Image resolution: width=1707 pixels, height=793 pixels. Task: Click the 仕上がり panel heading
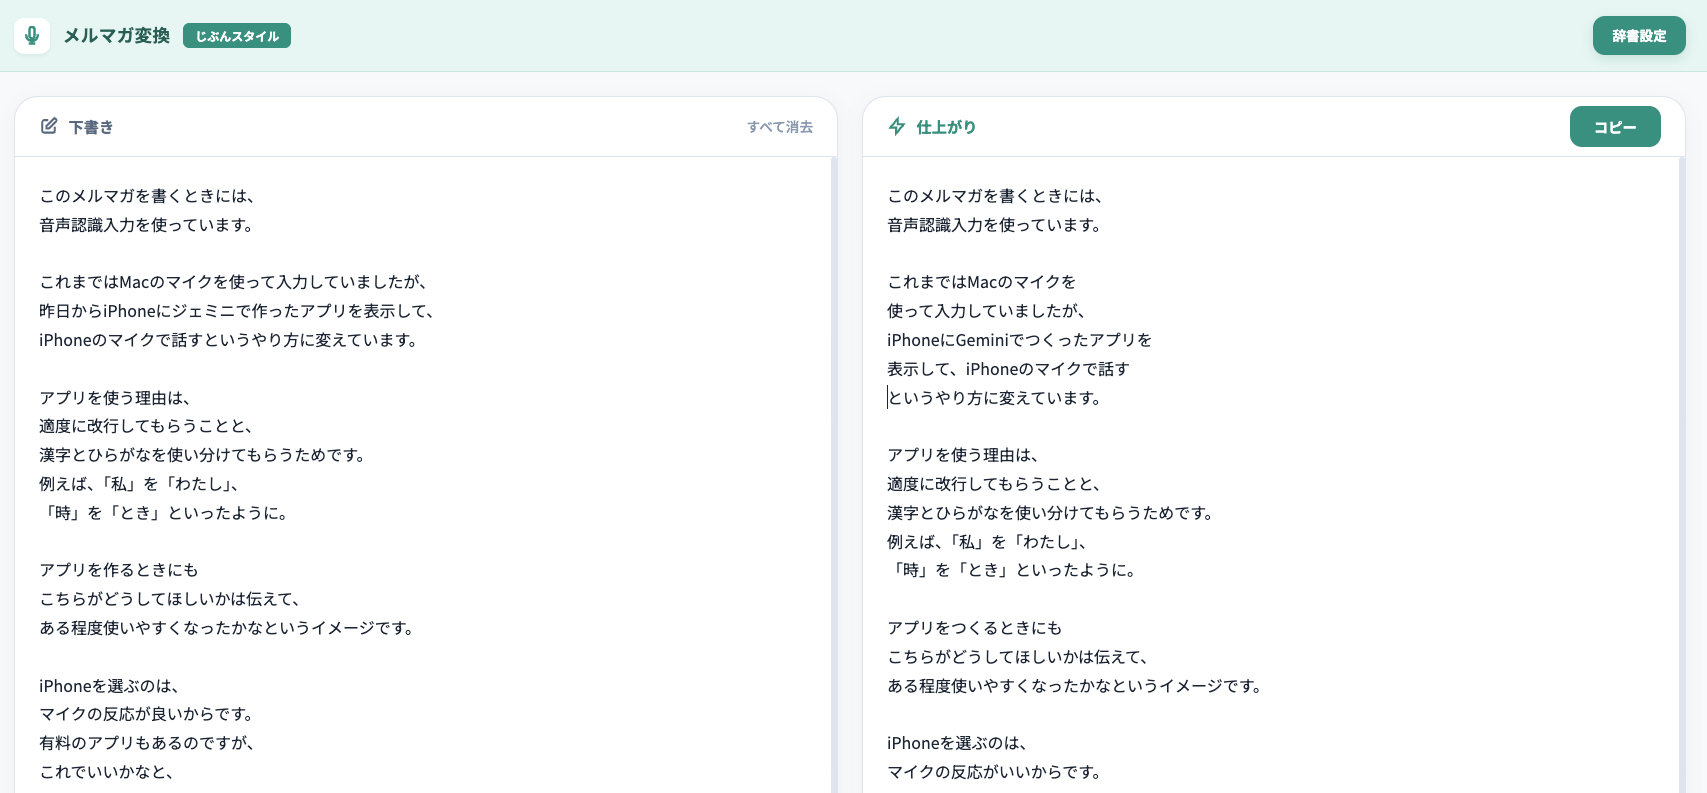(x=946, y=127)
